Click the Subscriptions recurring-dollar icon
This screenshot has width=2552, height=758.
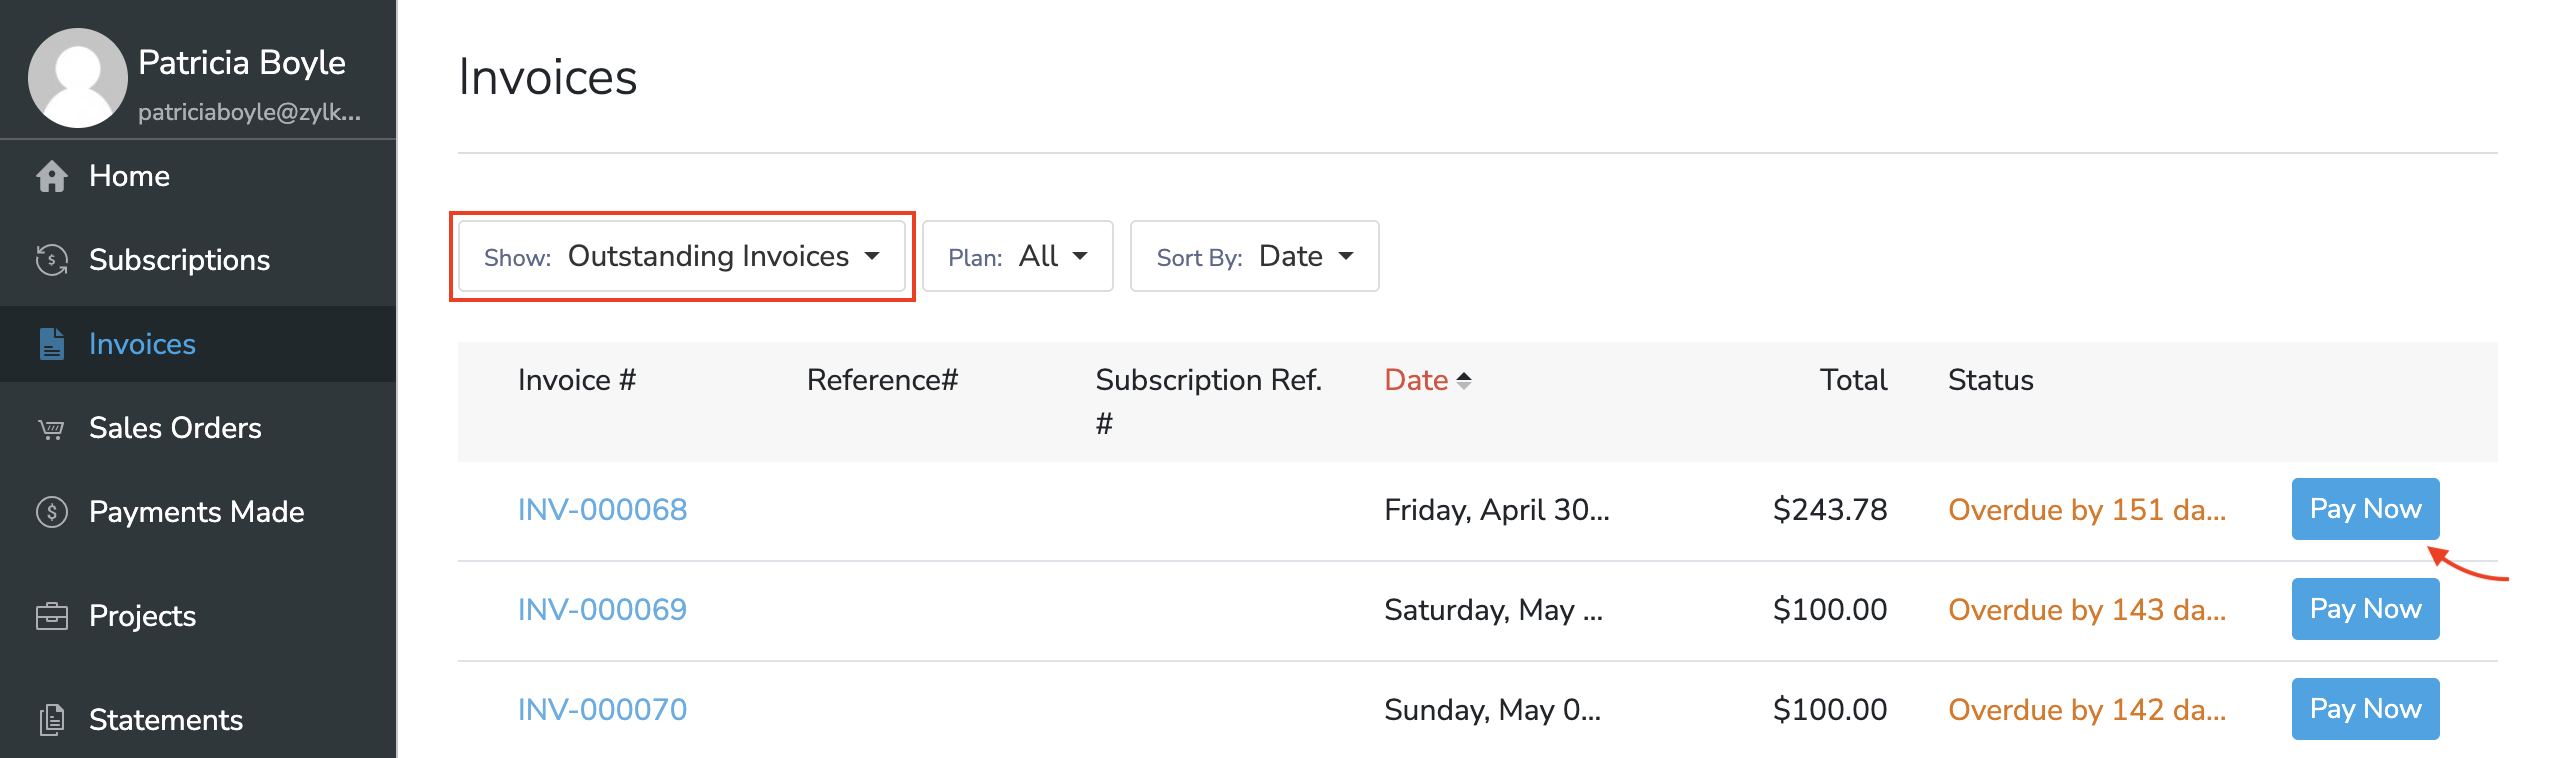click(52, 260)
